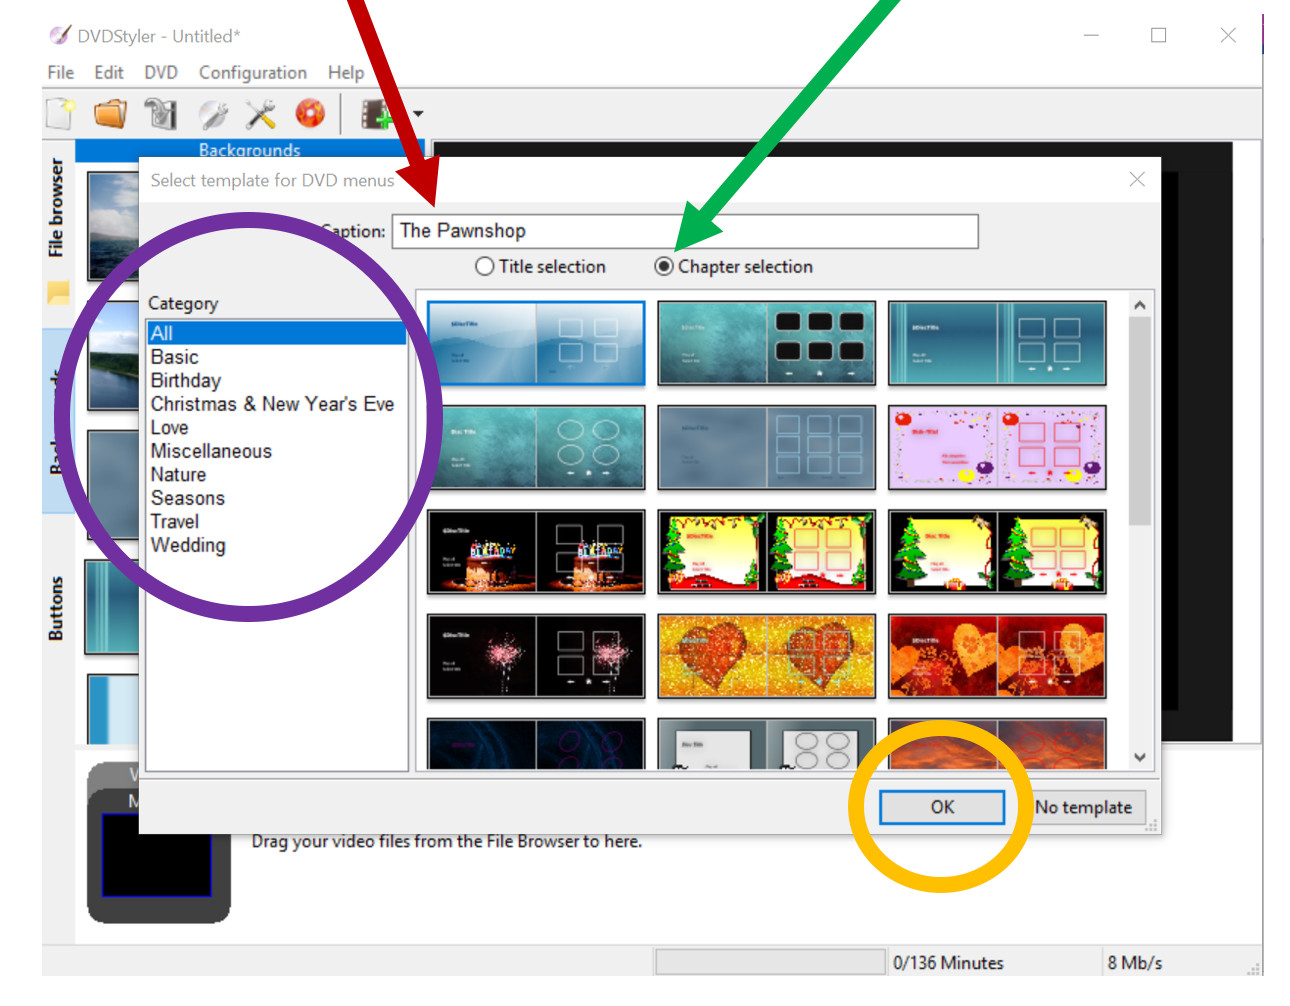Start burning with the red Burn DVD icon
This screenshot has height=1006, width=1290.
pyautogui.click(x=309, y=113)
